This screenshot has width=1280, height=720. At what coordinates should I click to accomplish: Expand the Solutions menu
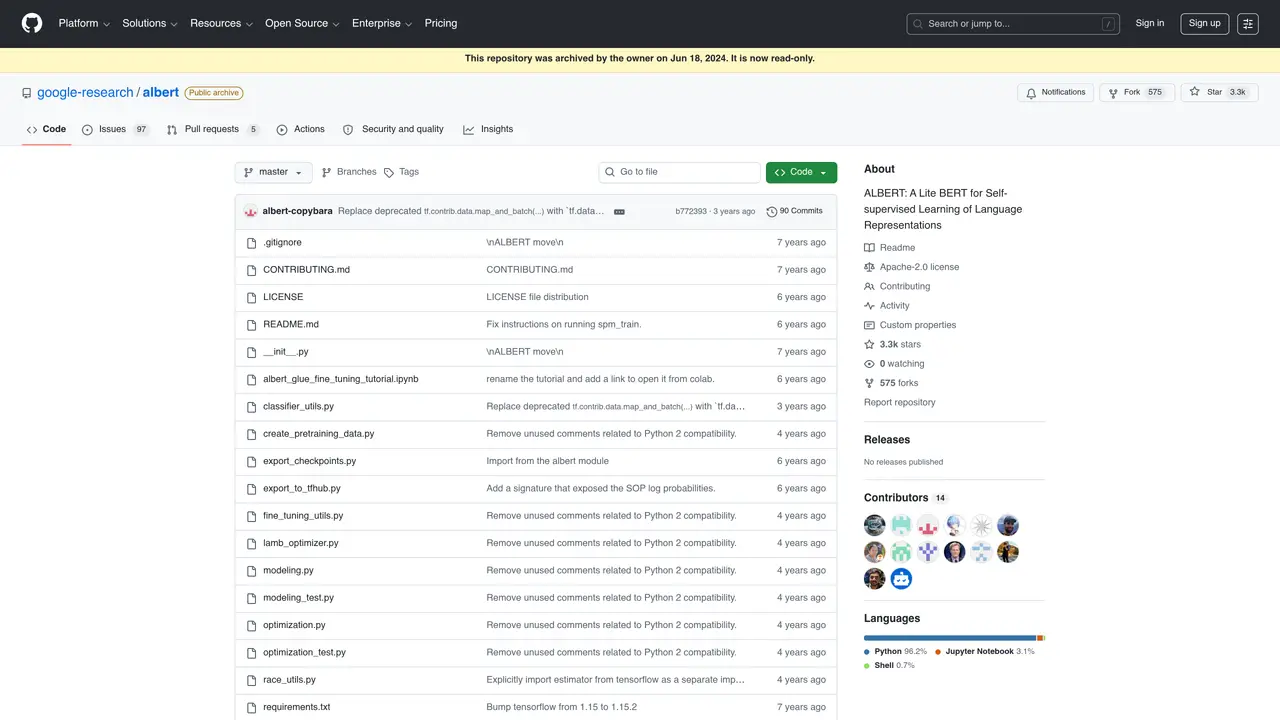click(150, 23)
